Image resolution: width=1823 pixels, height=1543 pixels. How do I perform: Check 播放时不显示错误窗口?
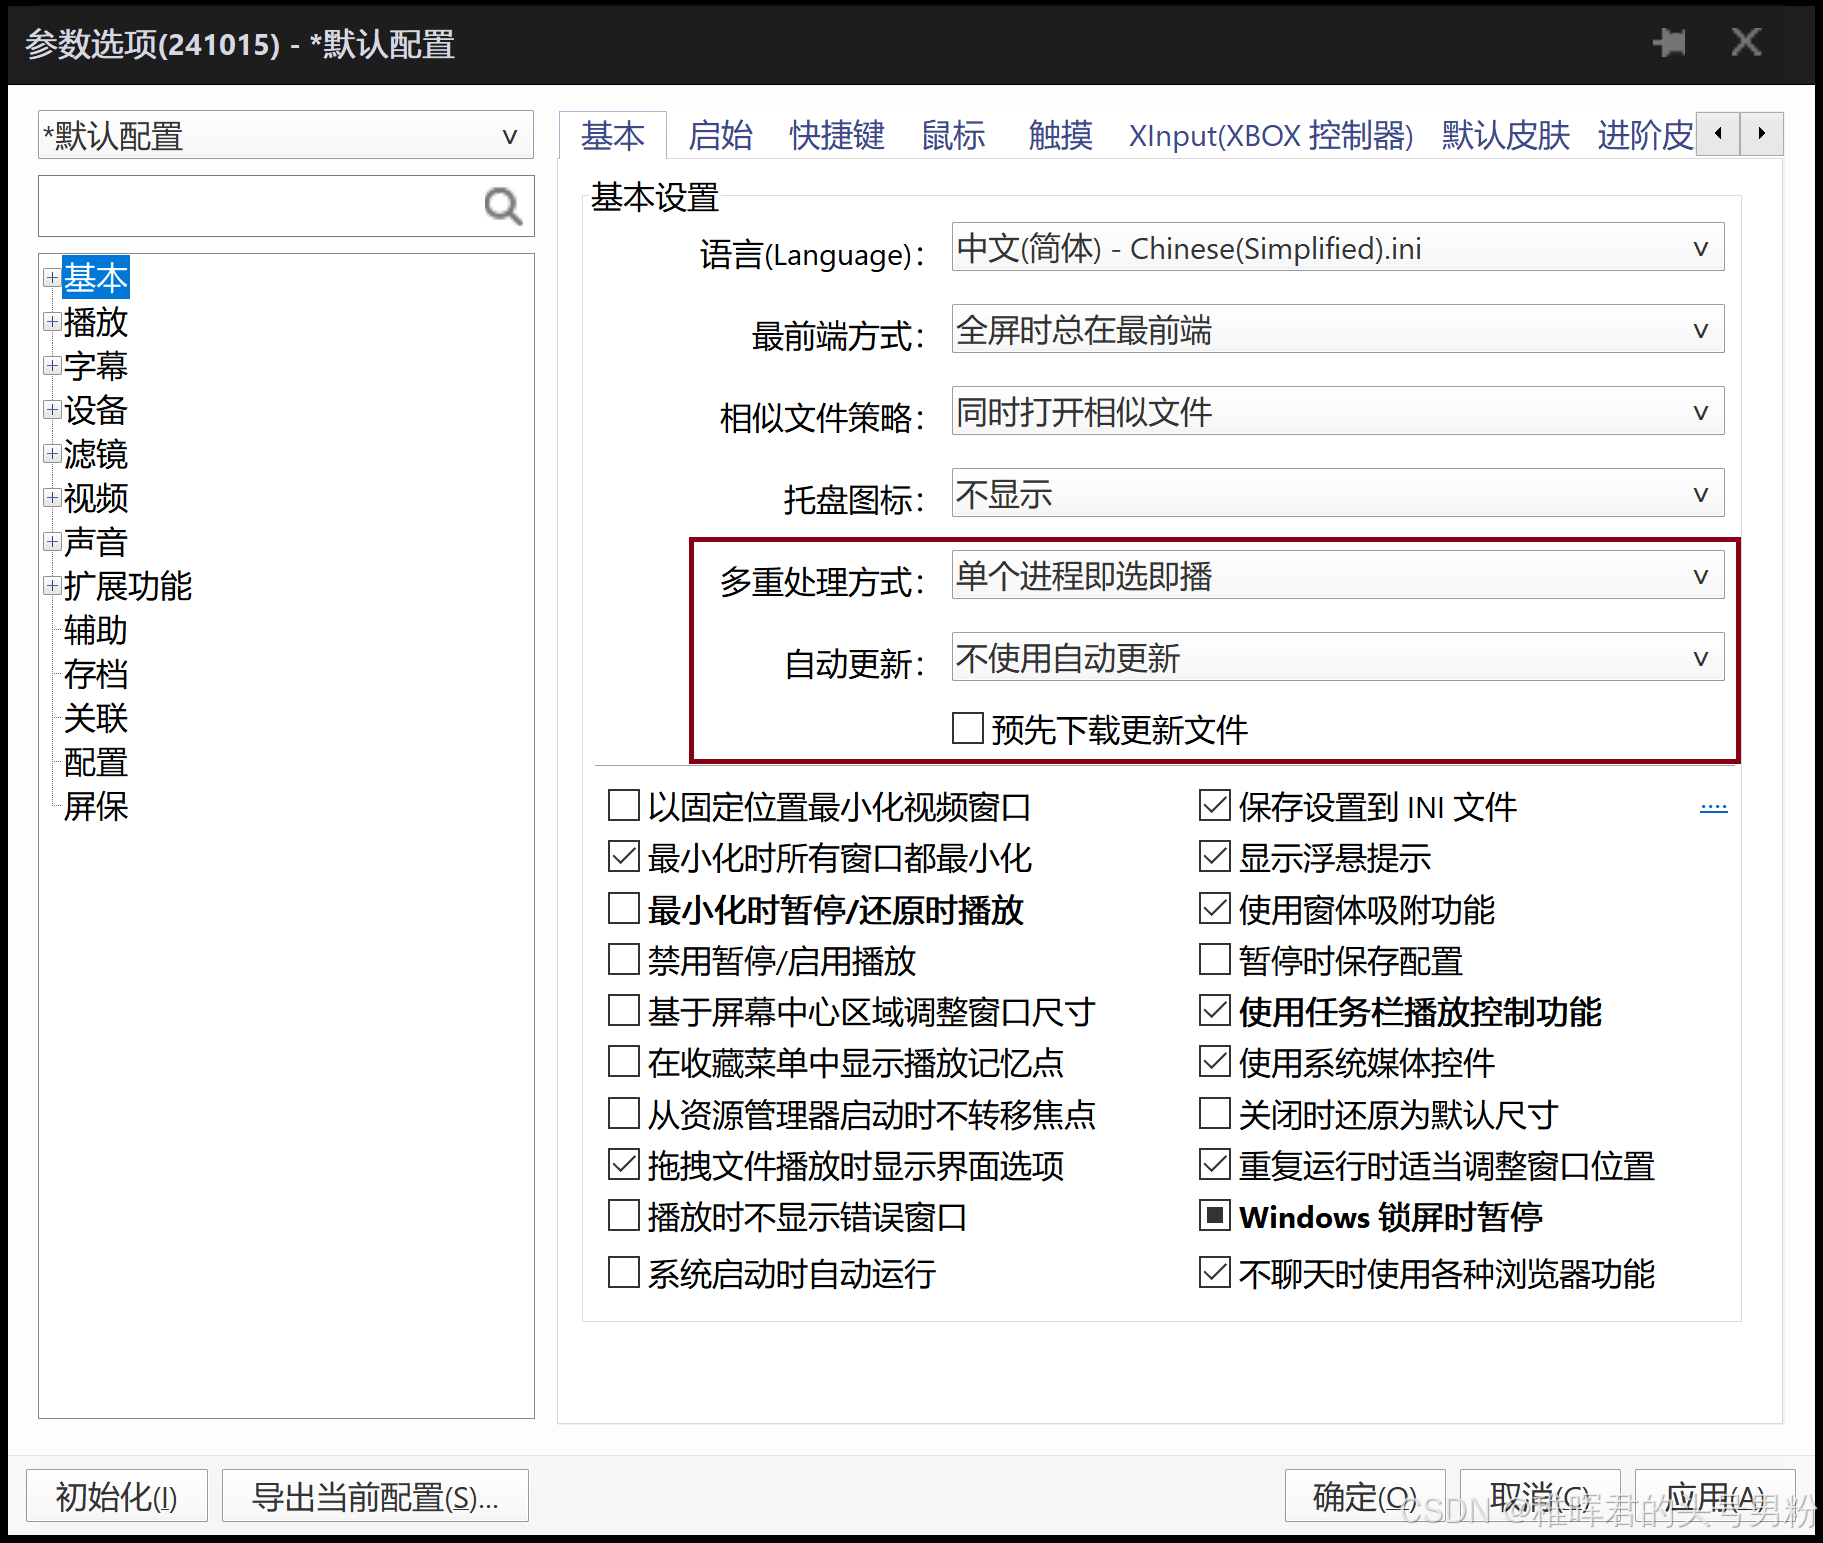624,1215
